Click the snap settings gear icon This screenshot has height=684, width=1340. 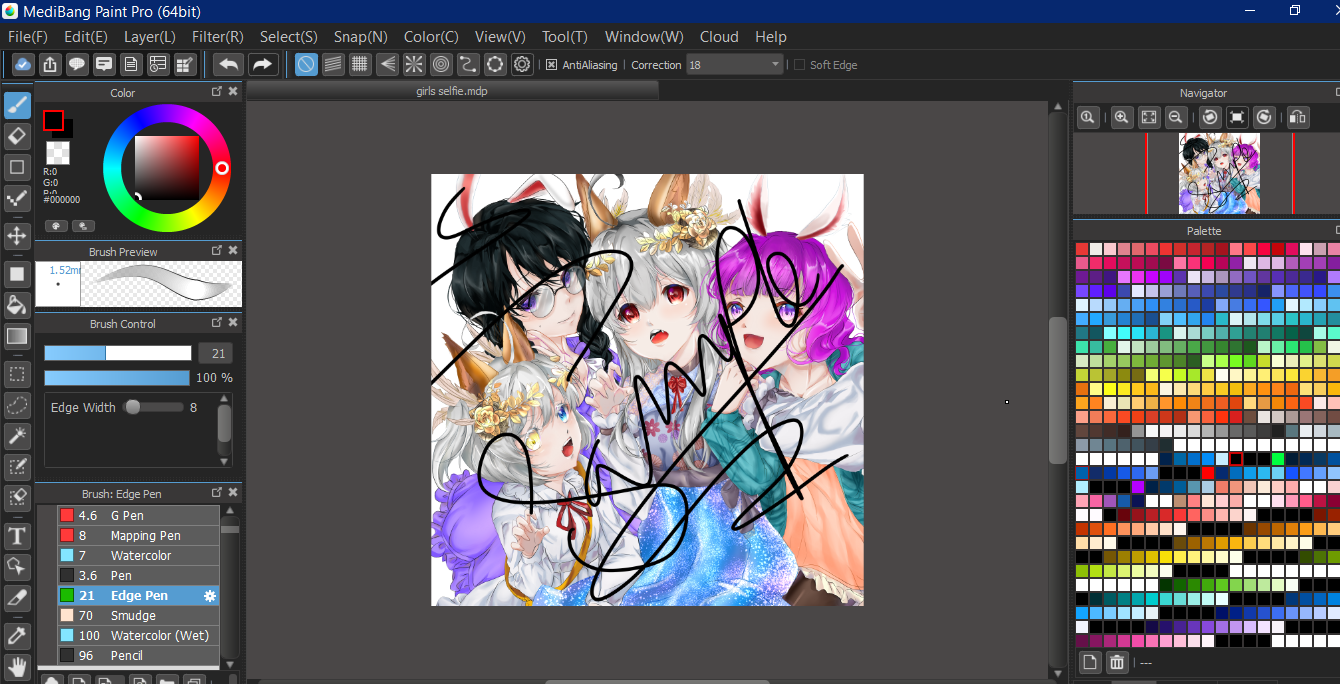click(x=521, y=64)
